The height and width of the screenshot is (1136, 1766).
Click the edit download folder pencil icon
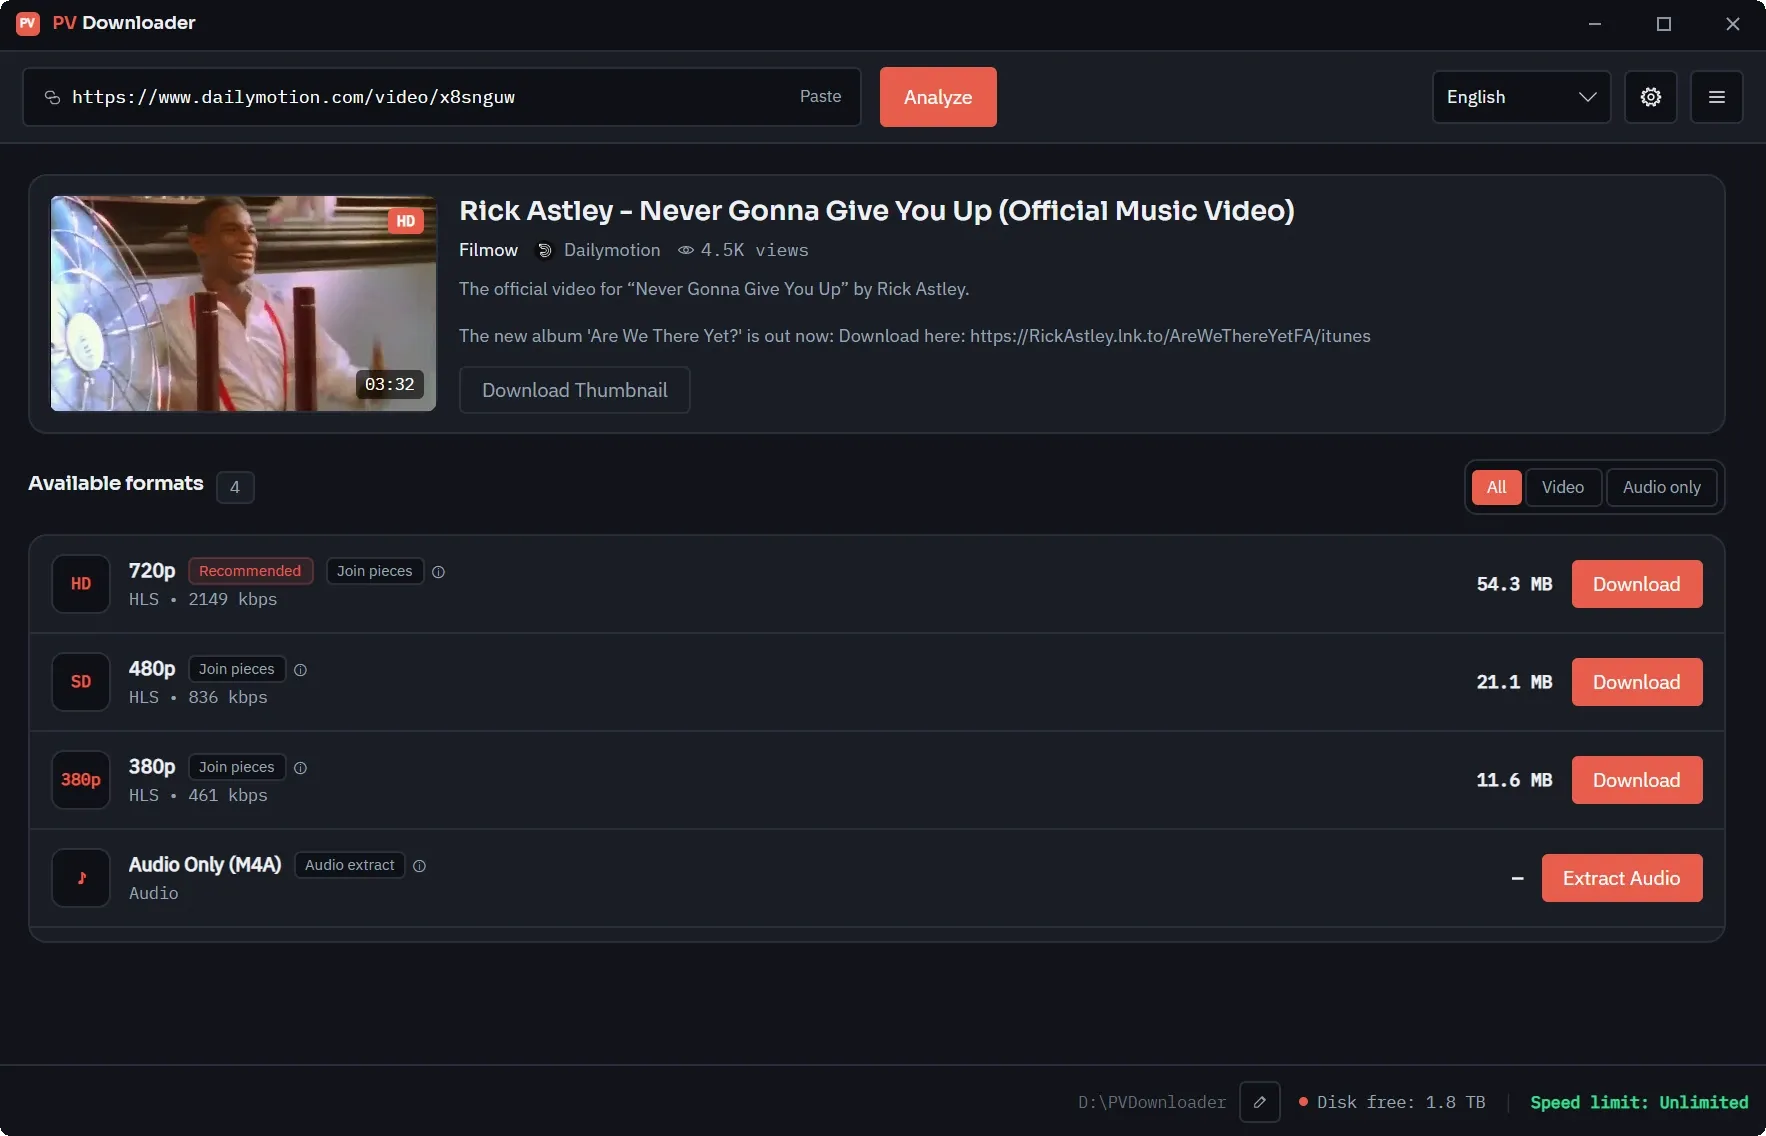(1260, 1102)
